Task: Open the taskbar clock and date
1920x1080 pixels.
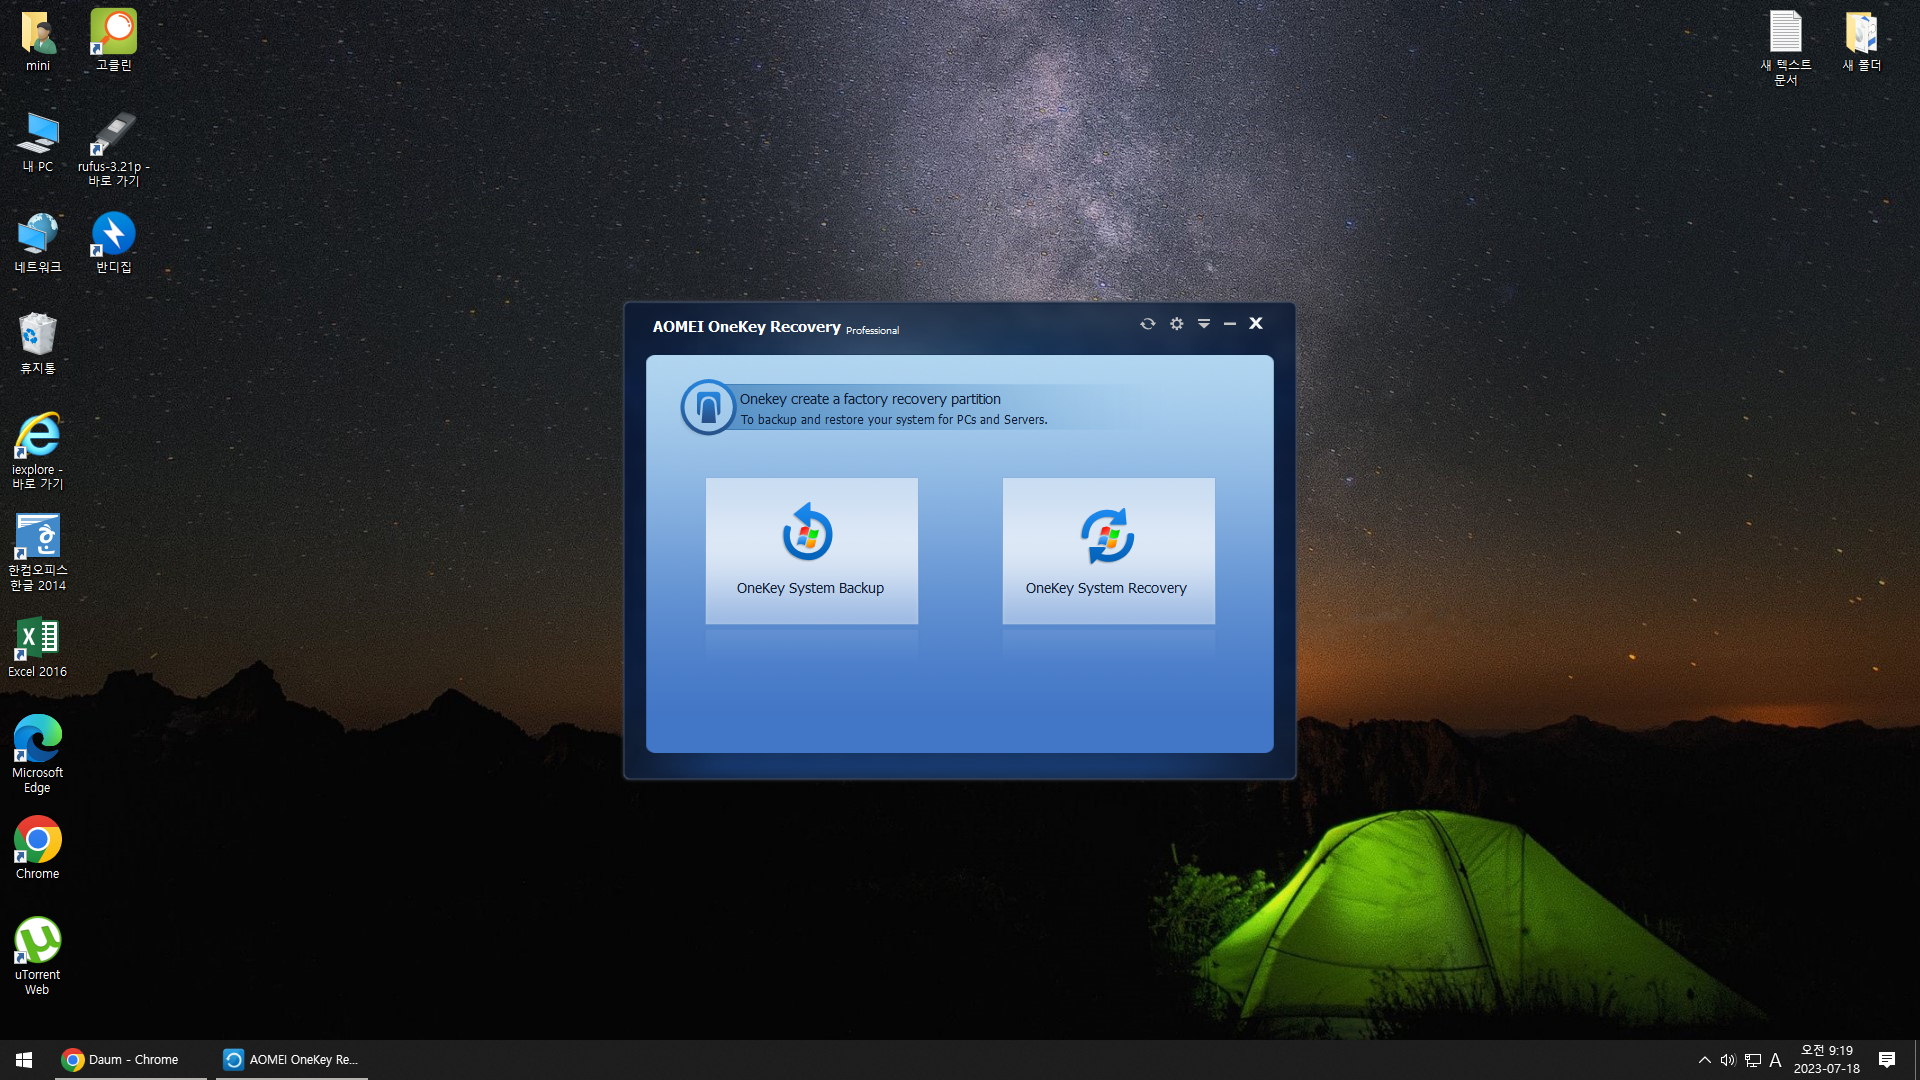Action: pyautogui.click(x=1827, y=1060)
